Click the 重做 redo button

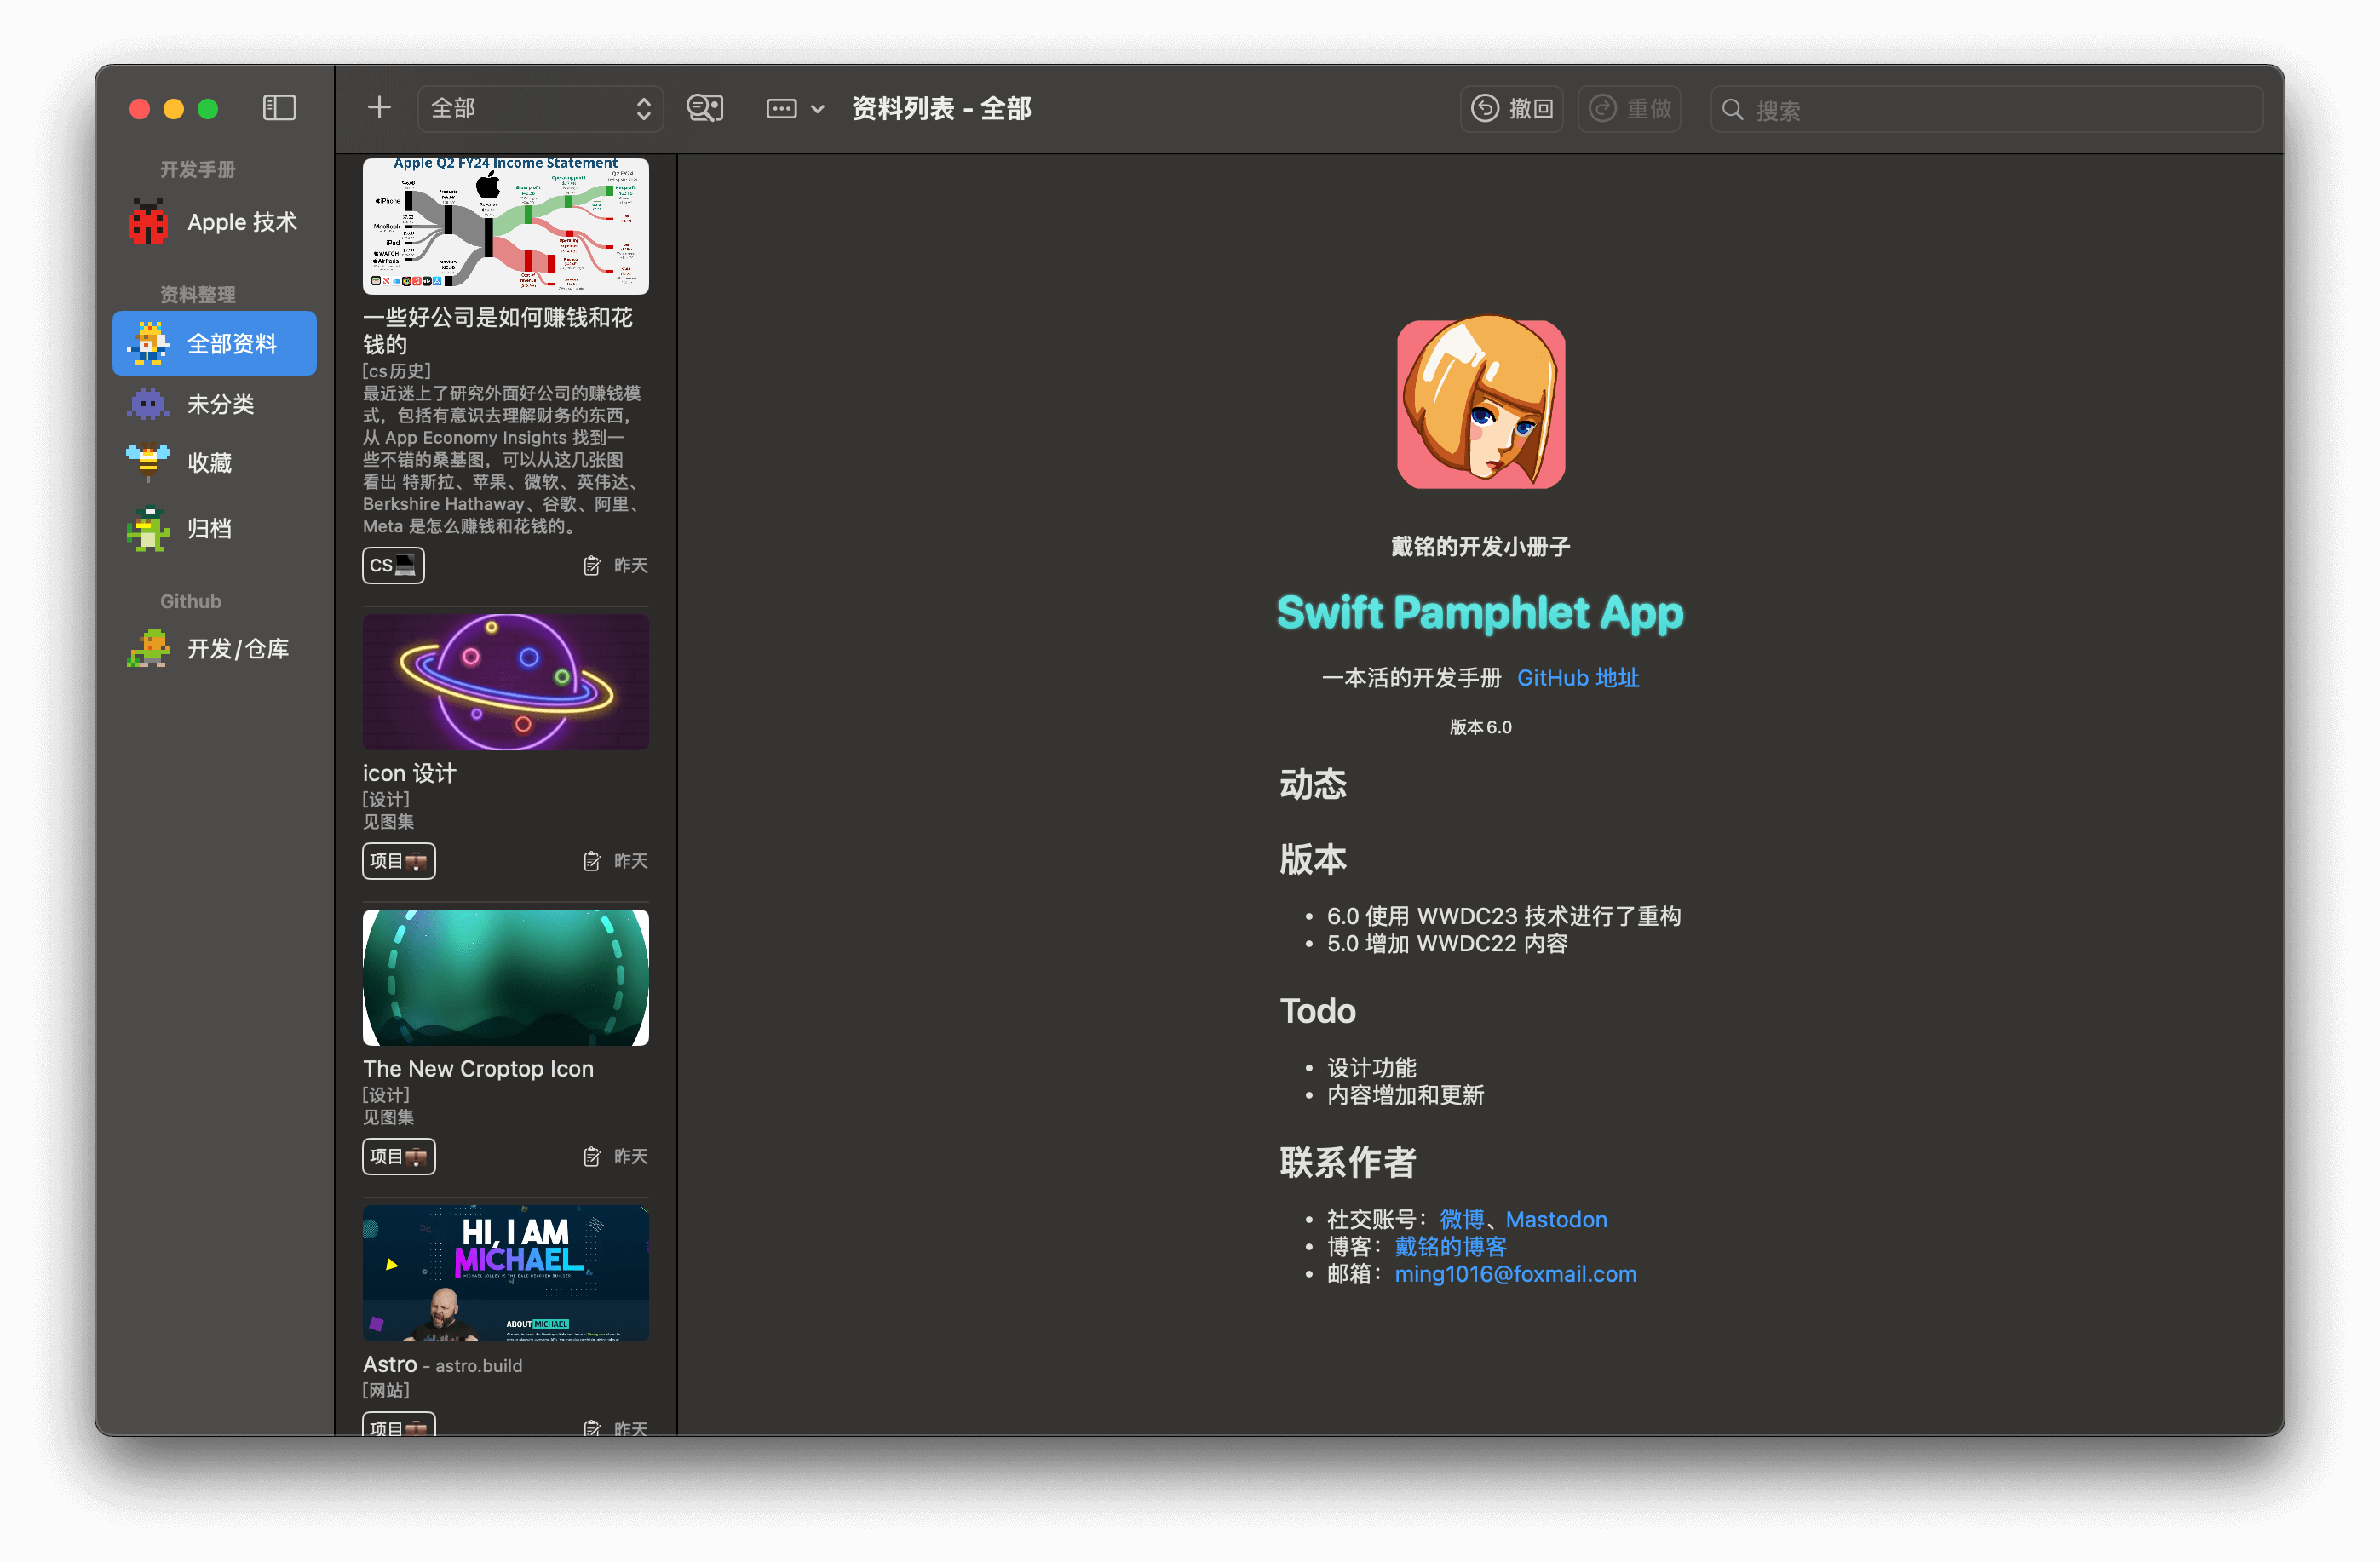1629,108
